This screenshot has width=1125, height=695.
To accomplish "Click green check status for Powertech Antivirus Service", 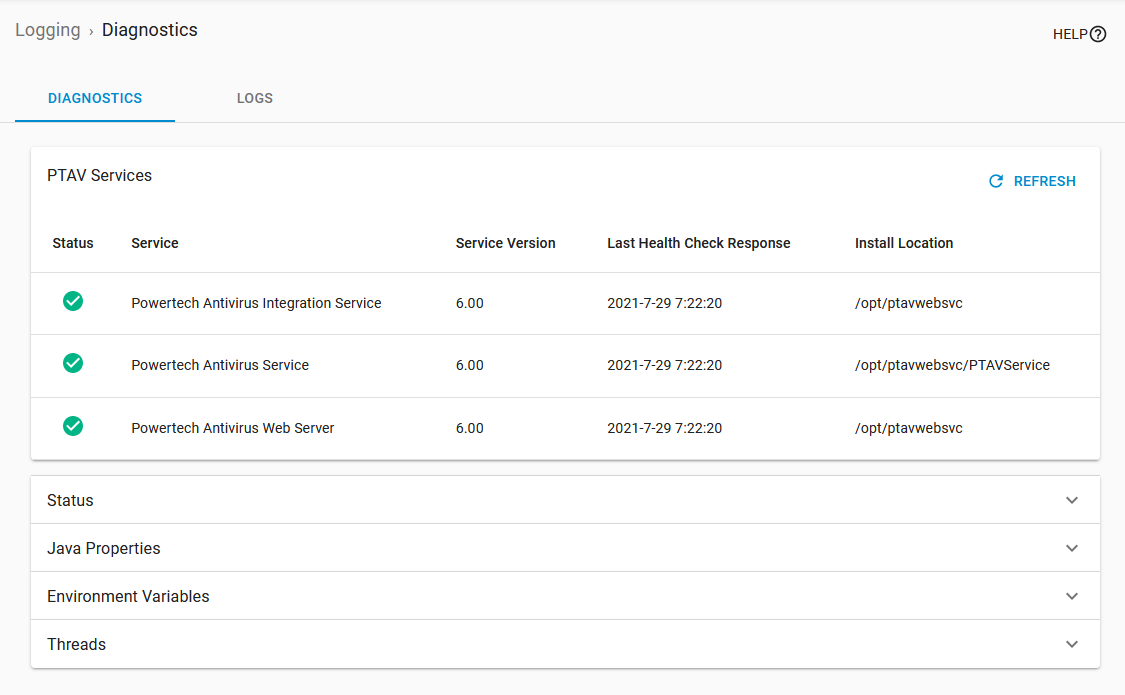I will tap(72, 364).
